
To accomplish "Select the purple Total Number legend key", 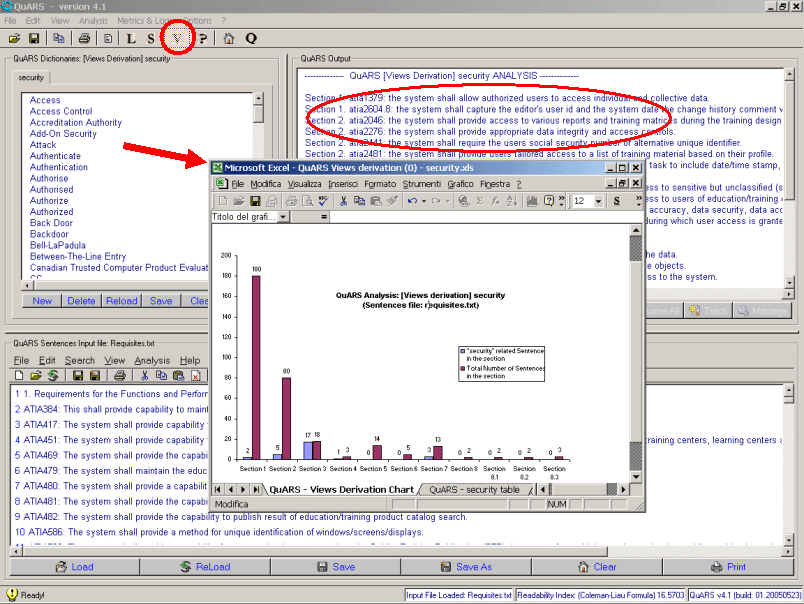I will click(x=463, y=368).
